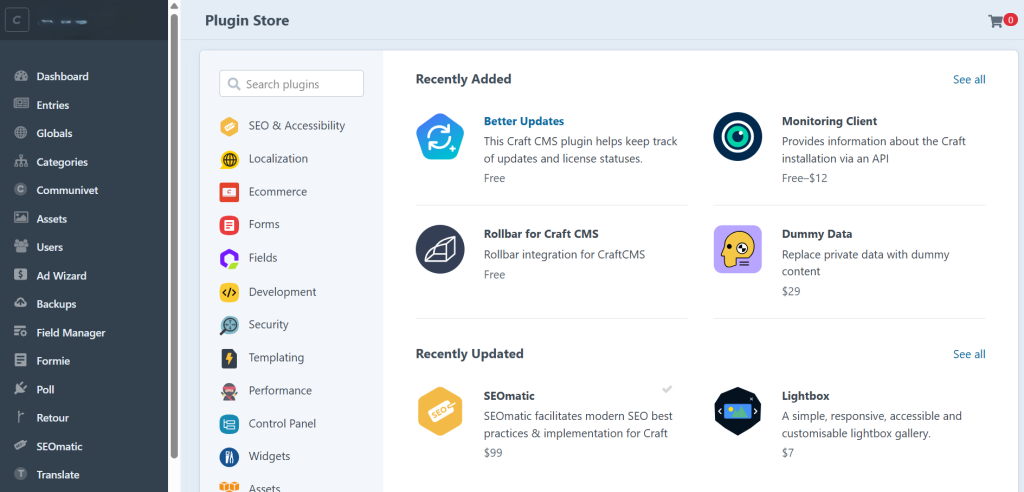Click the Development code category icon

[229, 292]
